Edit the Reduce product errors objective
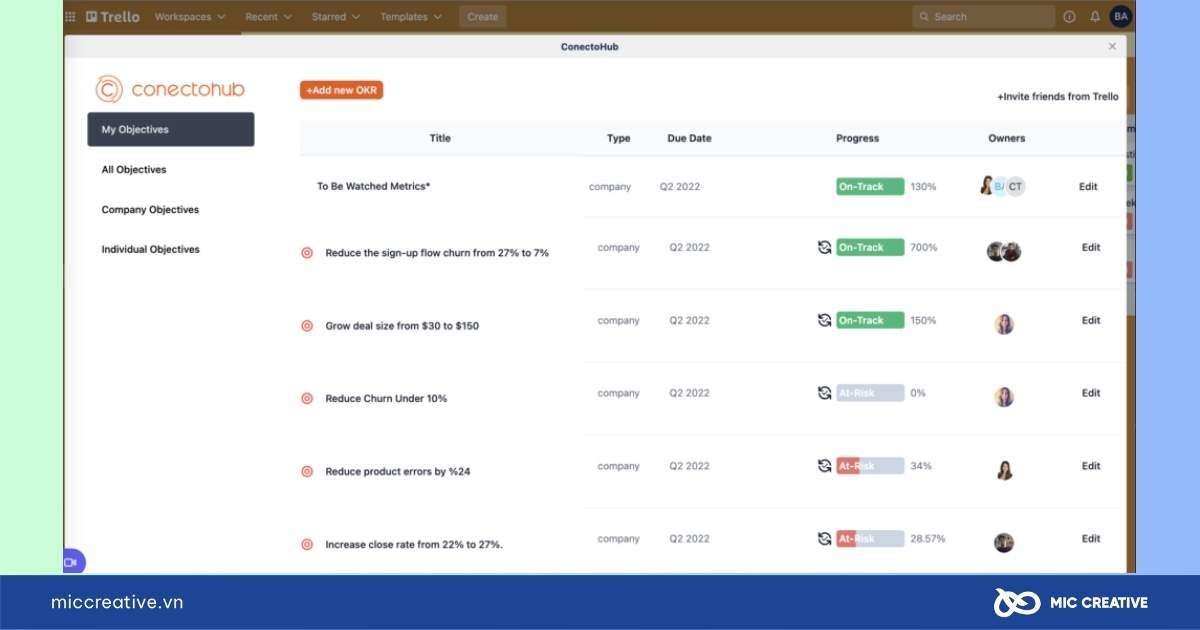The image size is (1200, 630). [1091, 466]
